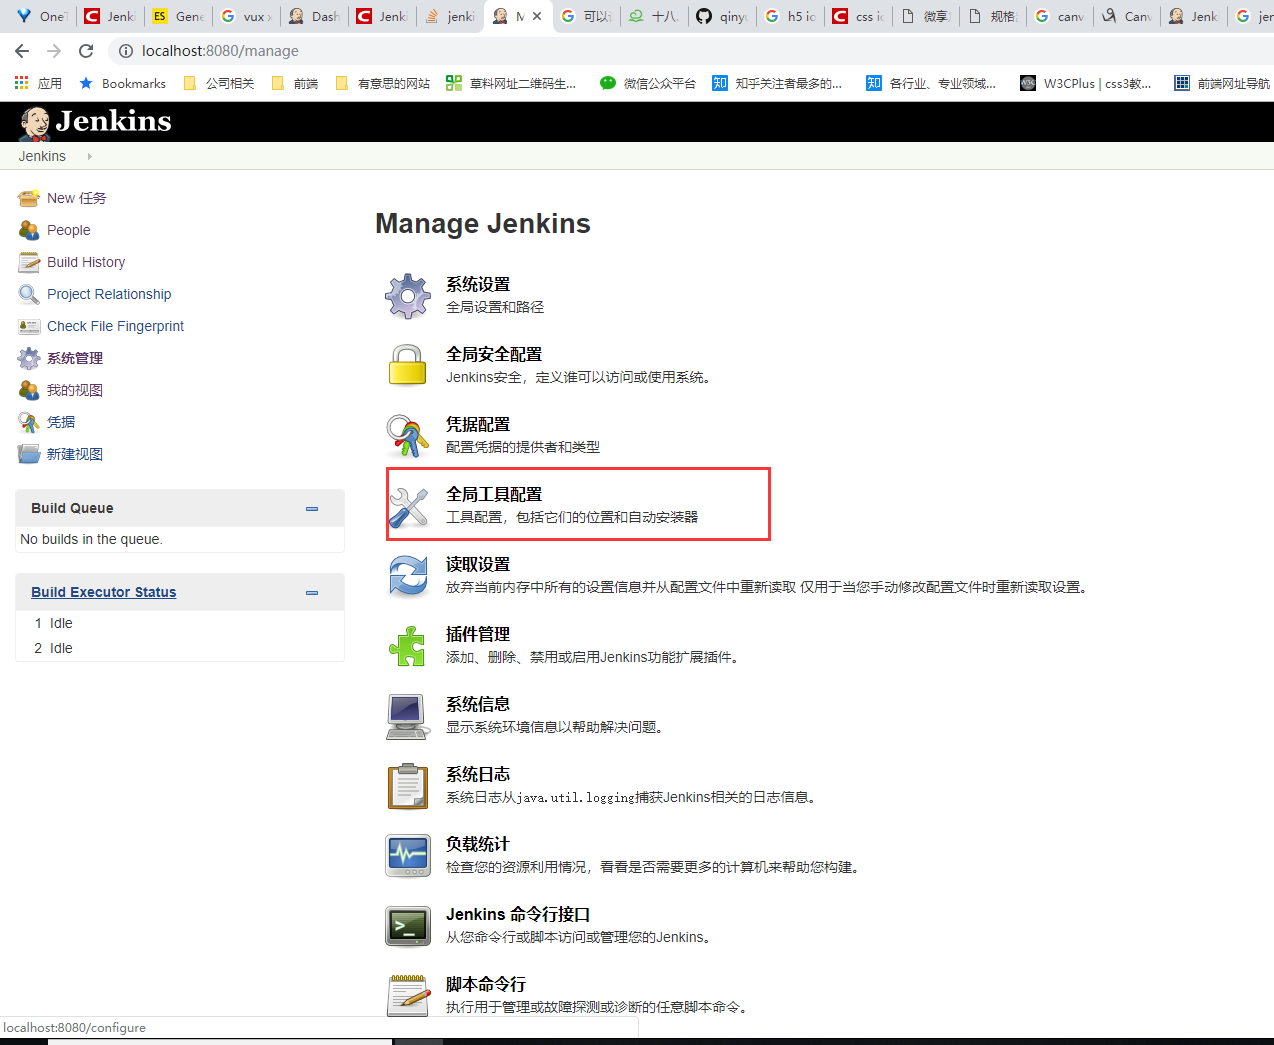1274x1045 pixels.
Task: Open the 全局安全配置 link
Action: tap(494, 355)
